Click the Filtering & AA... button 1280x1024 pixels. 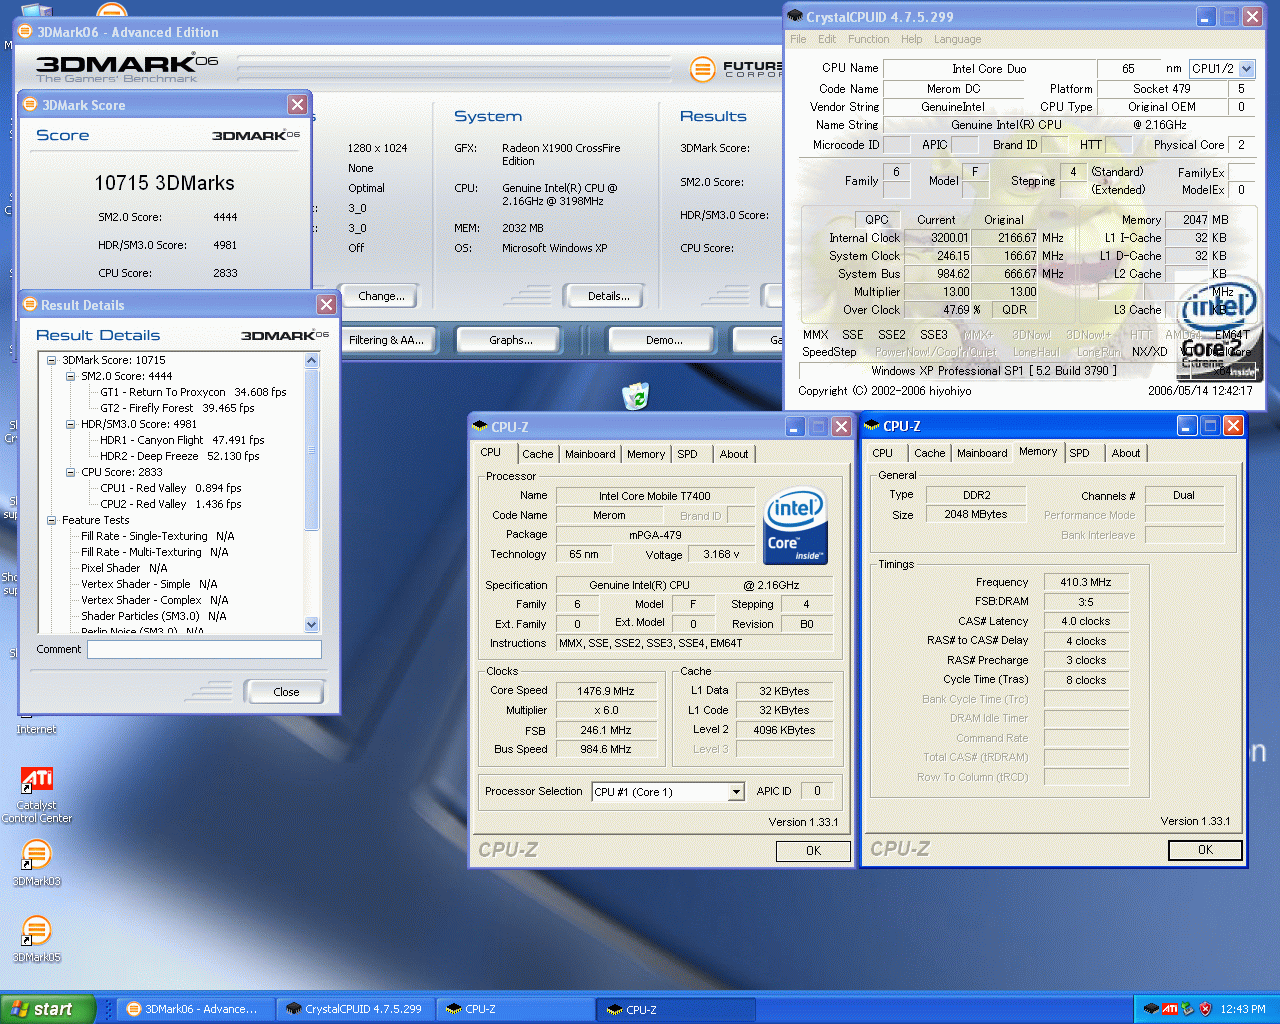click(386, 340)
